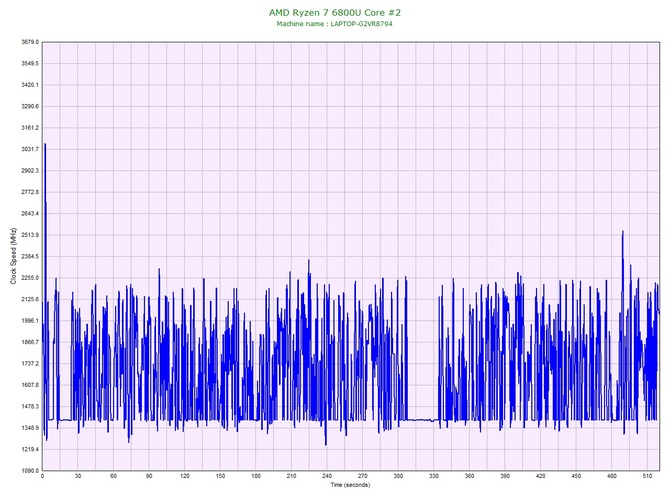Viewport: 670px width, 502px height.
Task: Click the 120 tick on time axis
Action: (x=185, y=476)
